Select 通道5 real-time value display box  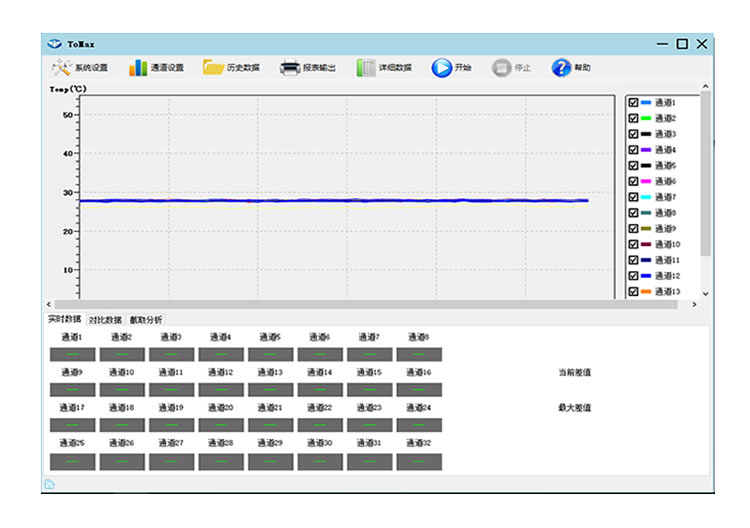pos(271,354)
